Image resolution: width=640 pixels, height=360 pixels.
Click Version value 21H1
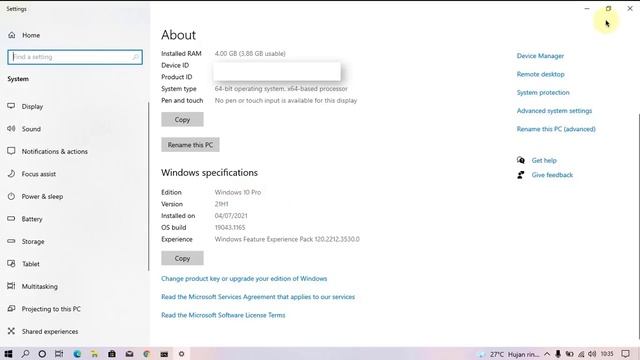tap(222, 204)
